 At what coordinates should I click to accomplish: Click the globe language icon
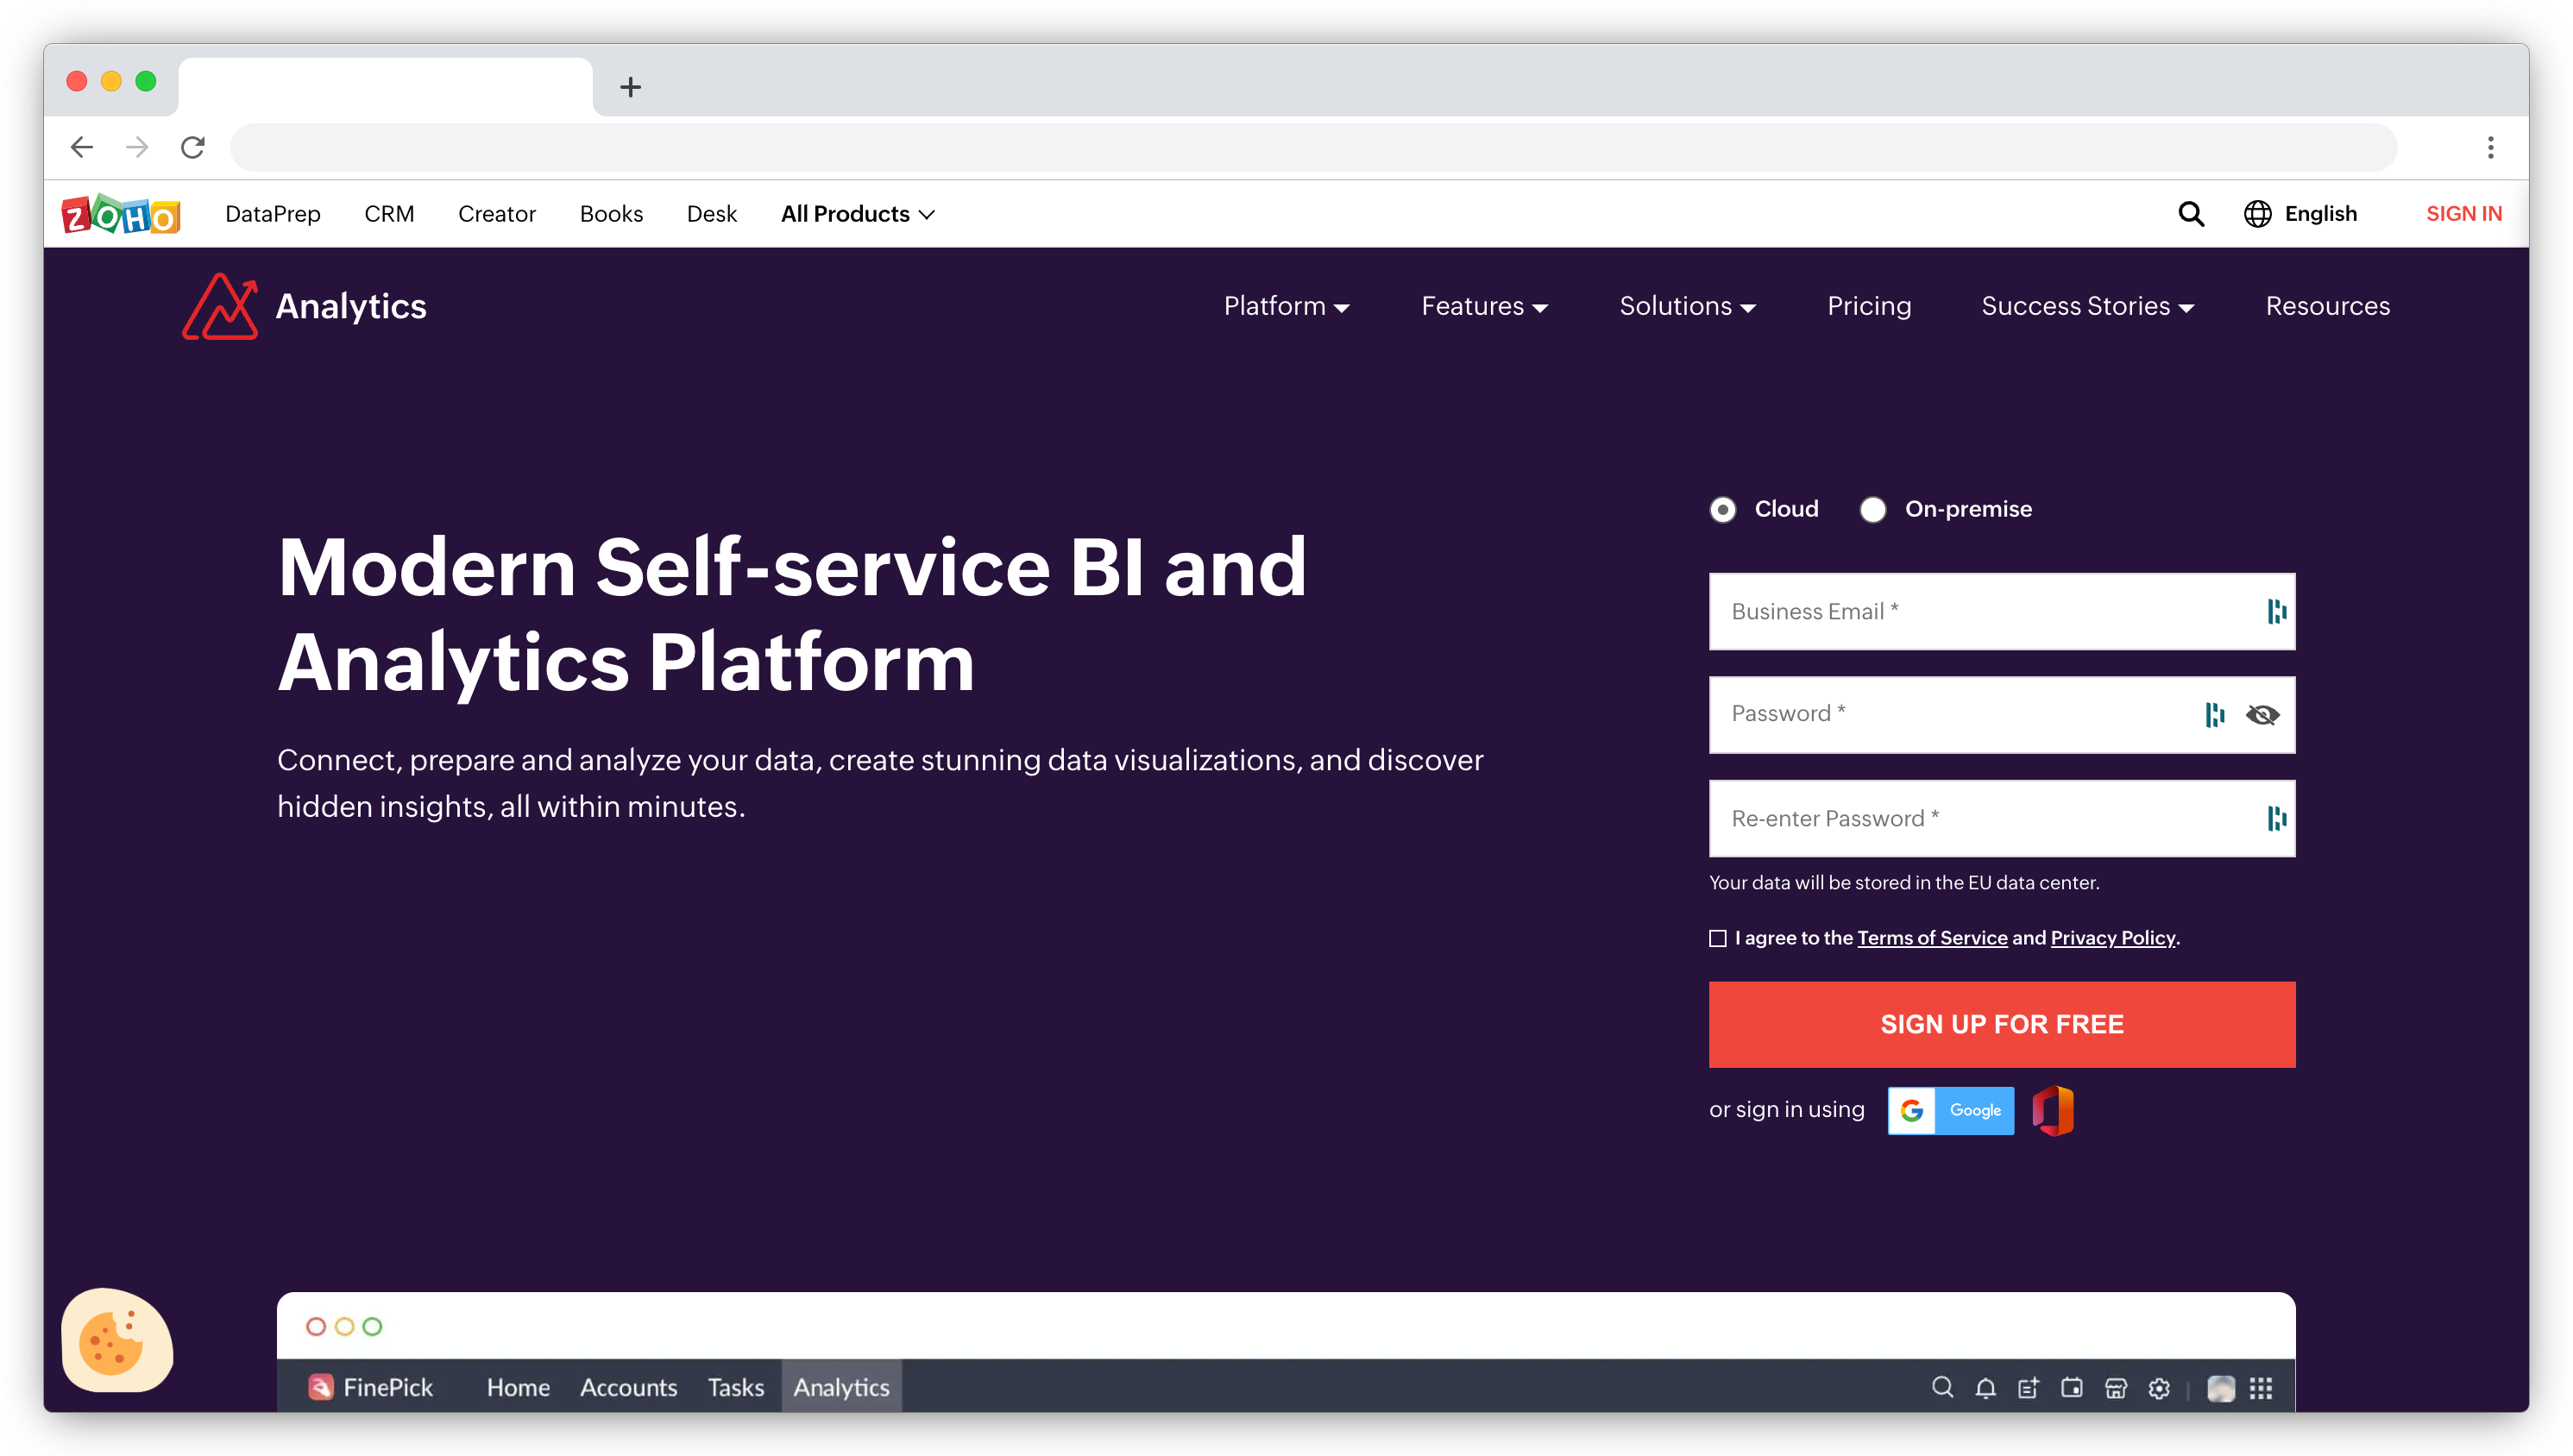pyautogui.click(x=2256, y=214)
